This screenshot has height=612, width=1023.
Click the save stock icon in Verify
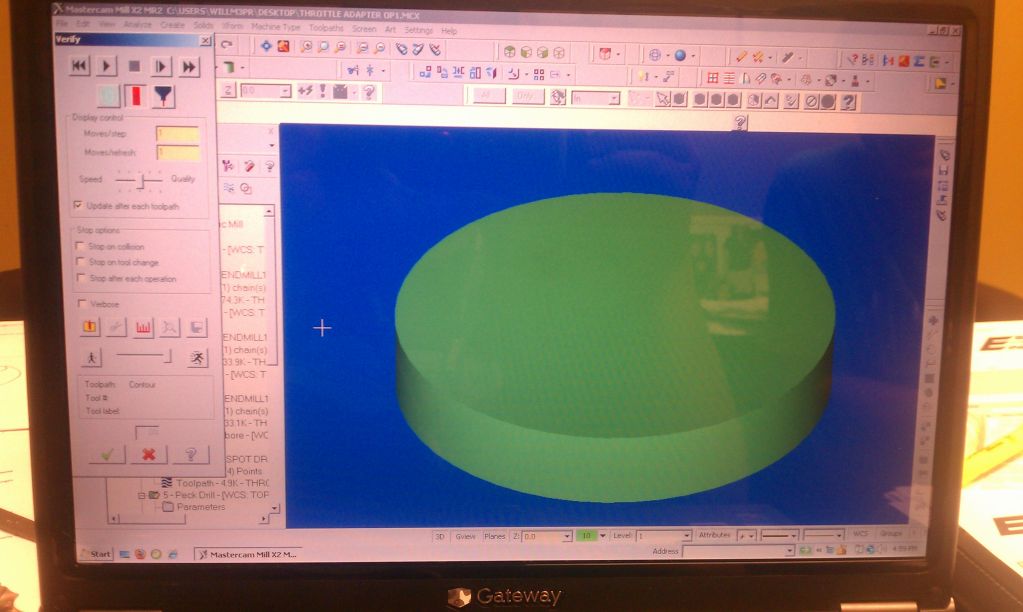point(196,327)
